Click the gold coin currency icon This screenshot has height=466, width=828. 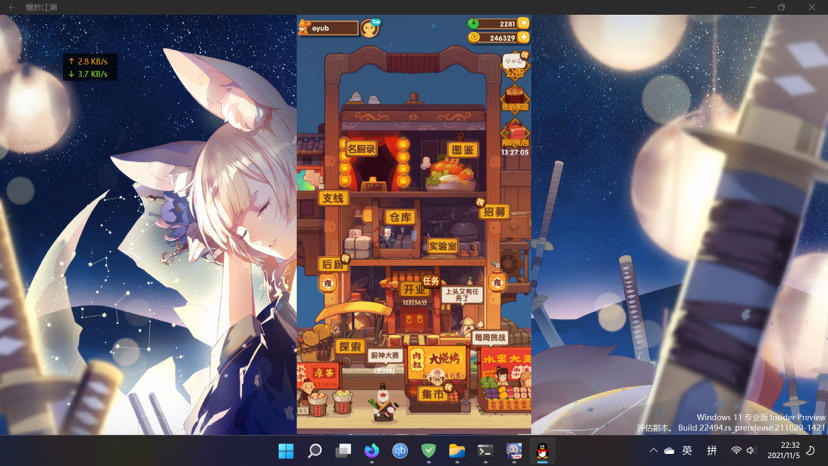tap(474, 37)
